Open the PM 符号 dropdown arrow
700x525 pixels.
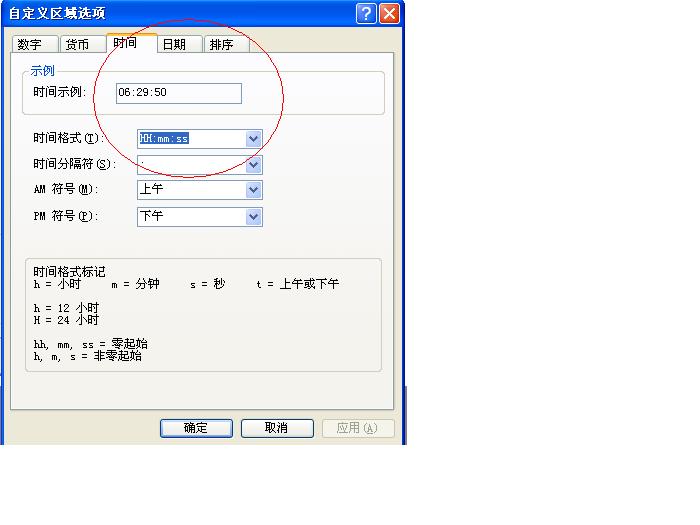254,217
